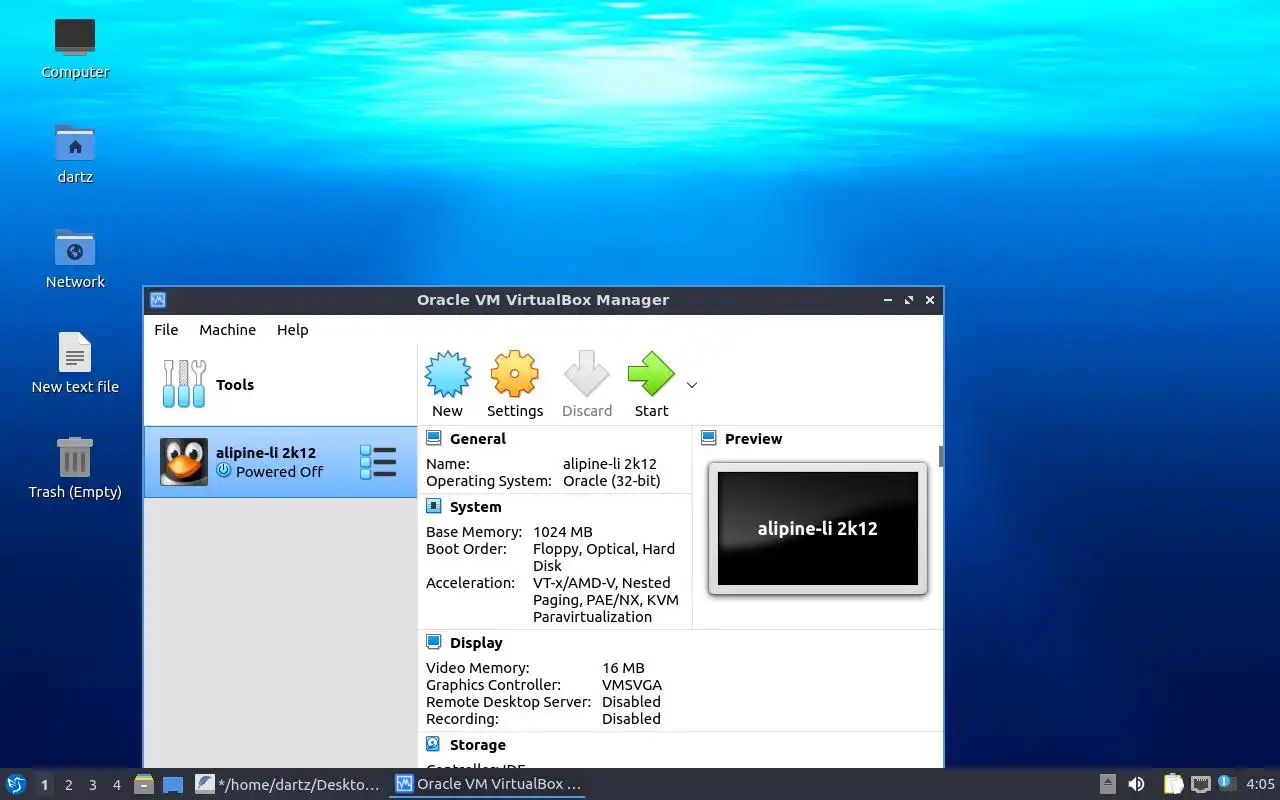Switch to workspace 4

click(116, 785)
